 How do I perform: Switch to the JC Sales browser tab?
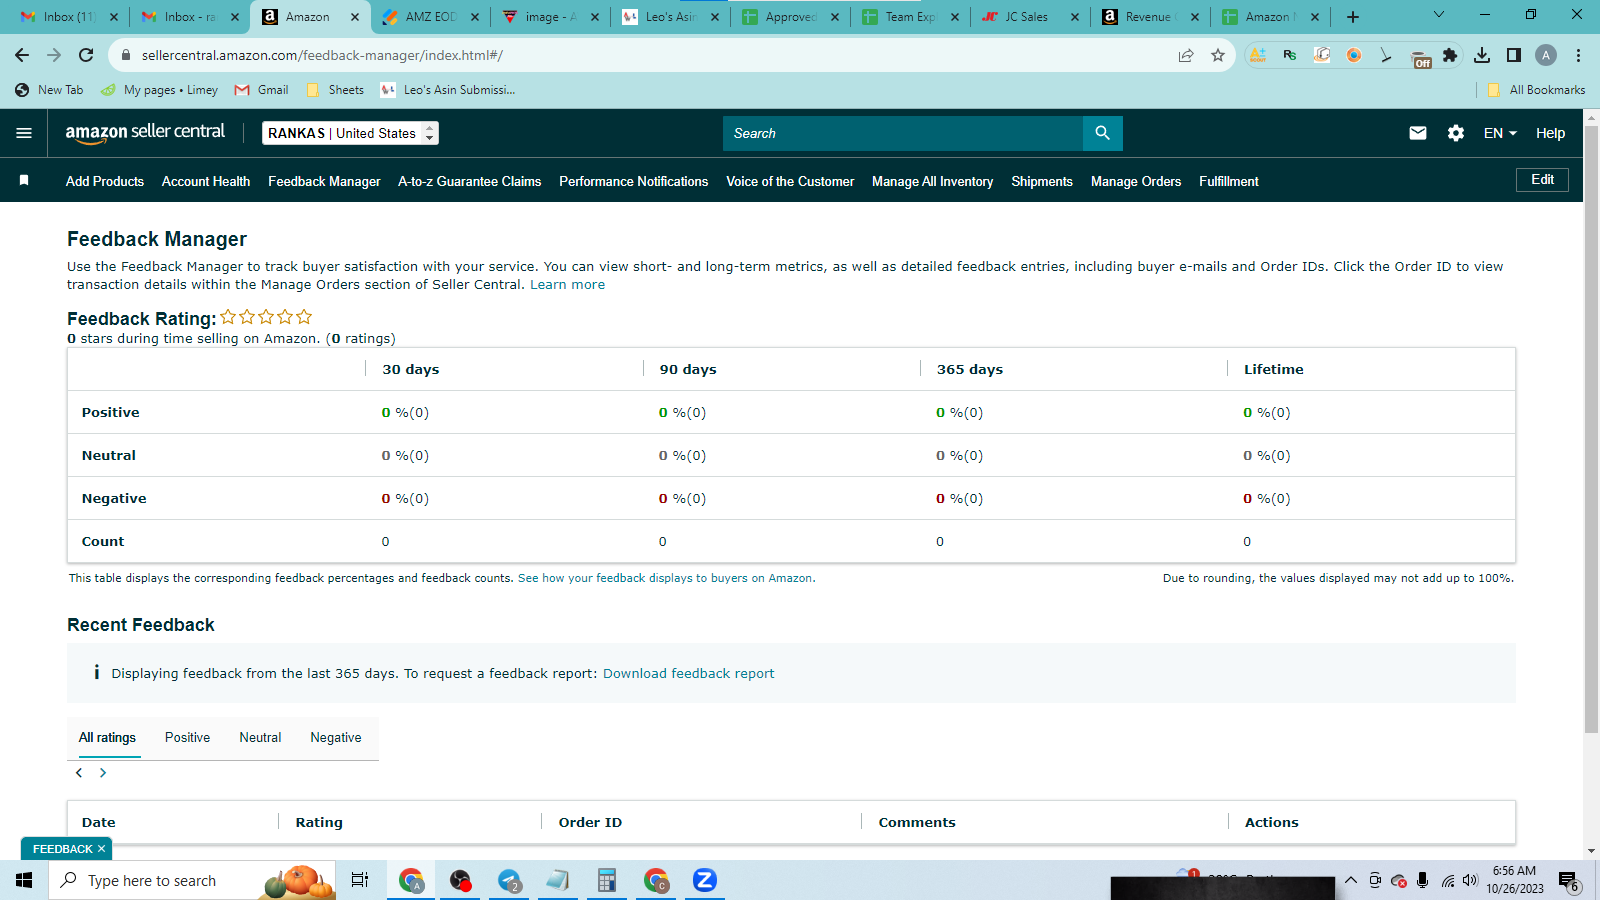1031,17
